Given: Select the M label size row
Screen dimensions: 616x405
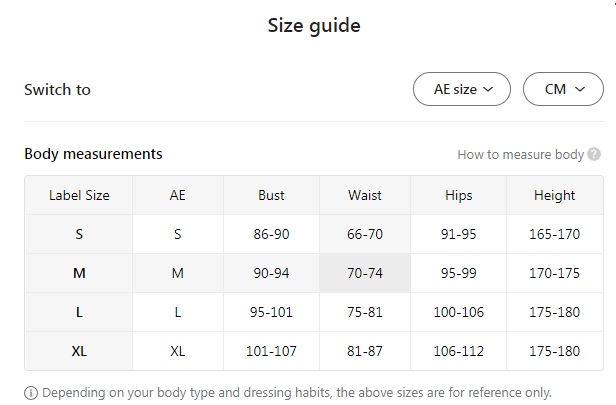Looking at the screenshot, I should pyautogui.click(x=79, y=273).
